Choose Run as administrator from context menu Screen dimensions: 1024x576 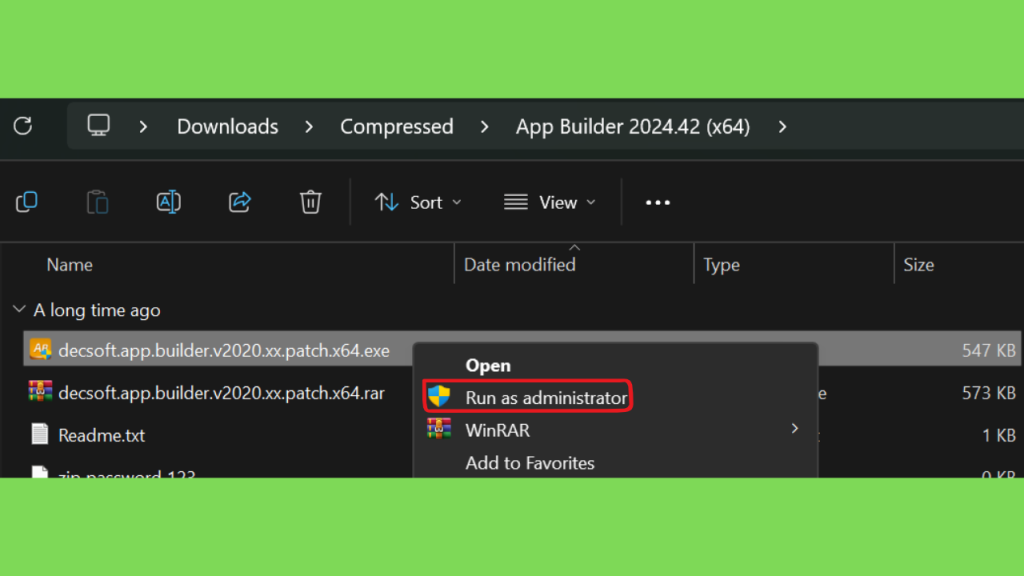click(546, 398)
